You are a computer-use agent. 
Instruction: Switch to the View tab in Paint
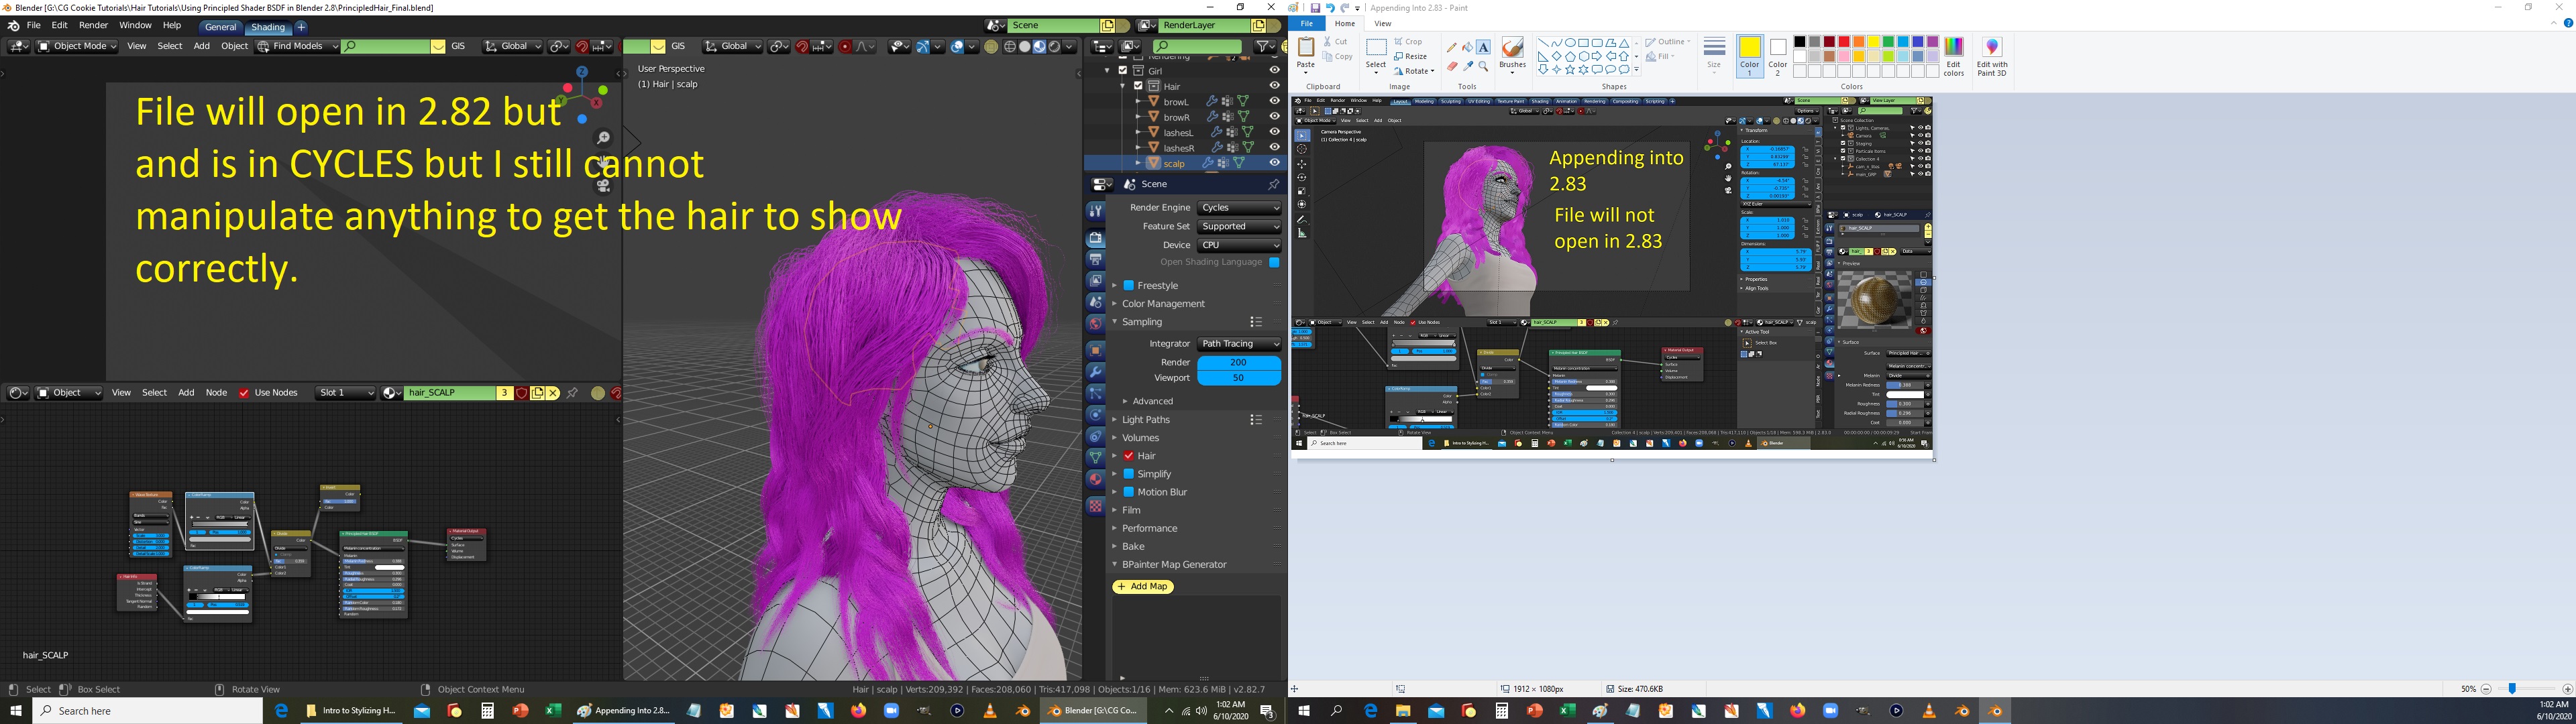tap(1382, 23)
